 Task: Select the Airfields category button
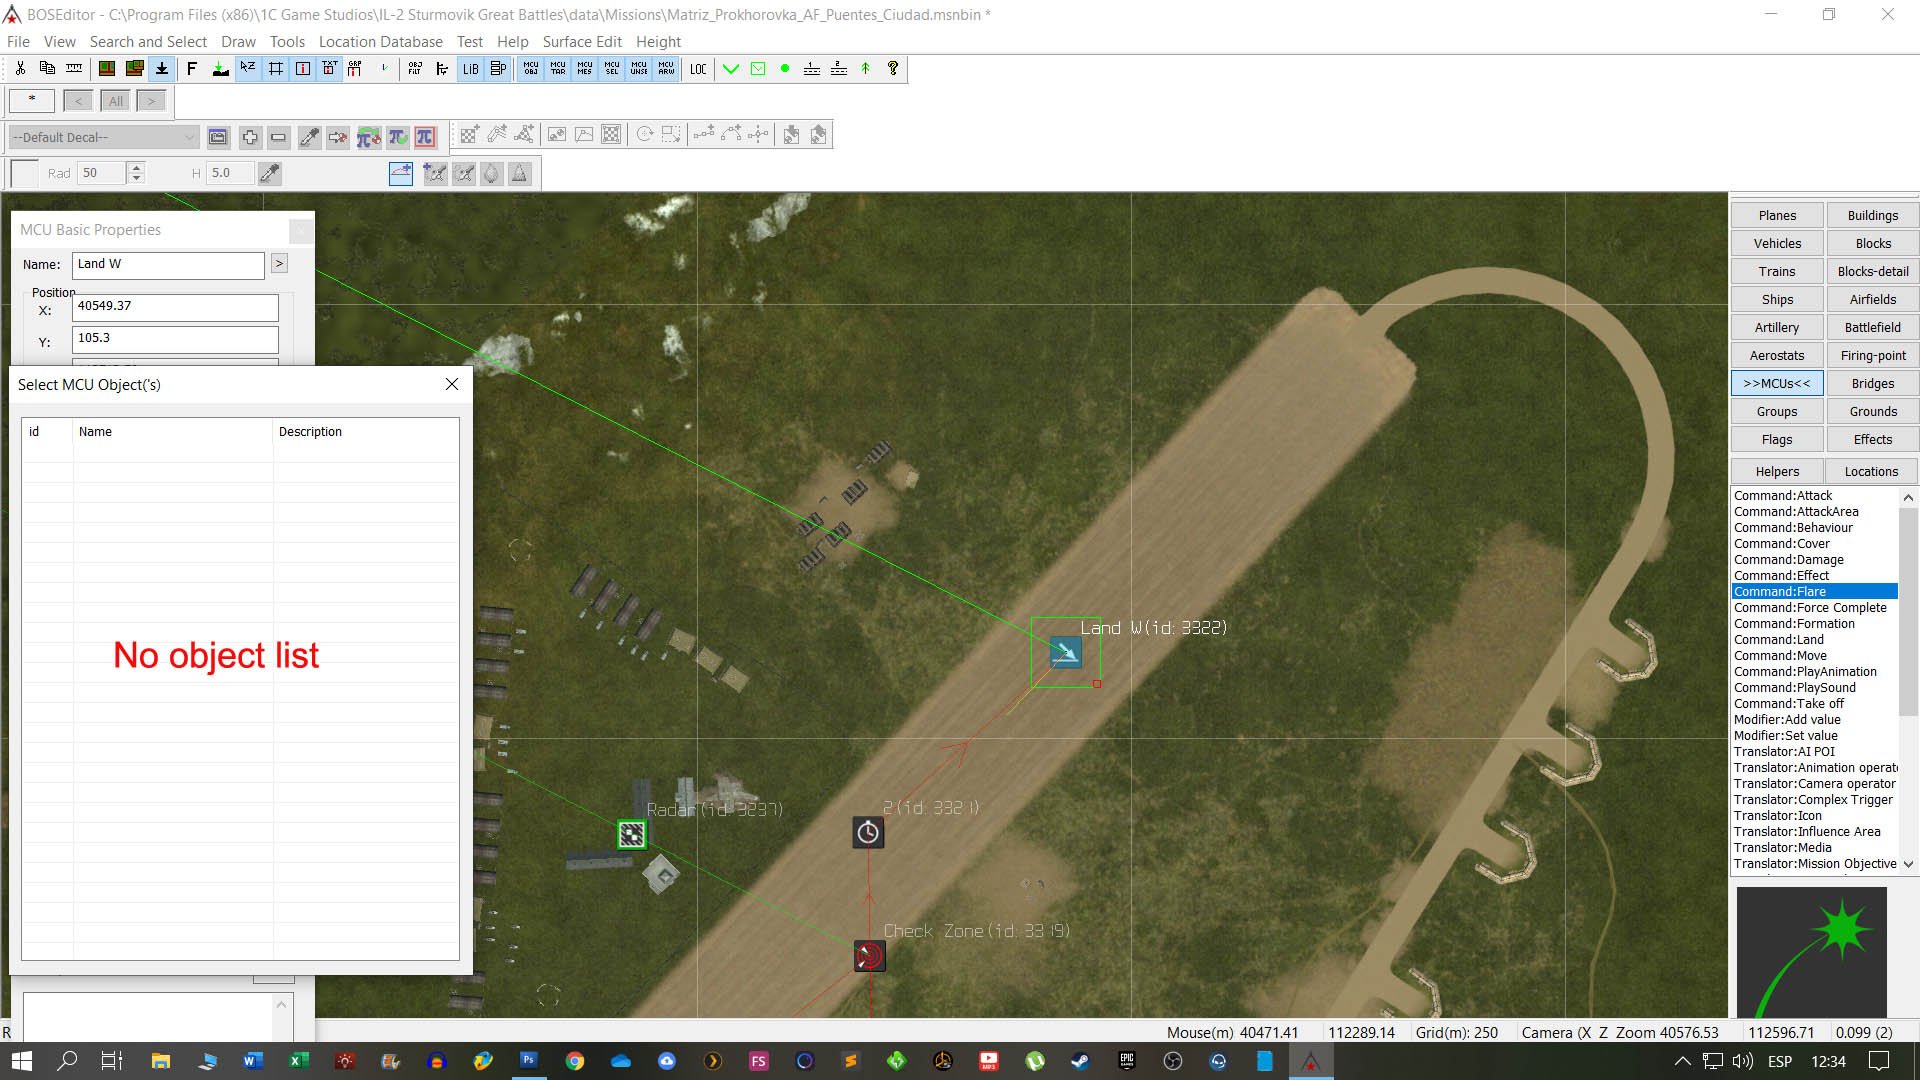click(1872, 299)
